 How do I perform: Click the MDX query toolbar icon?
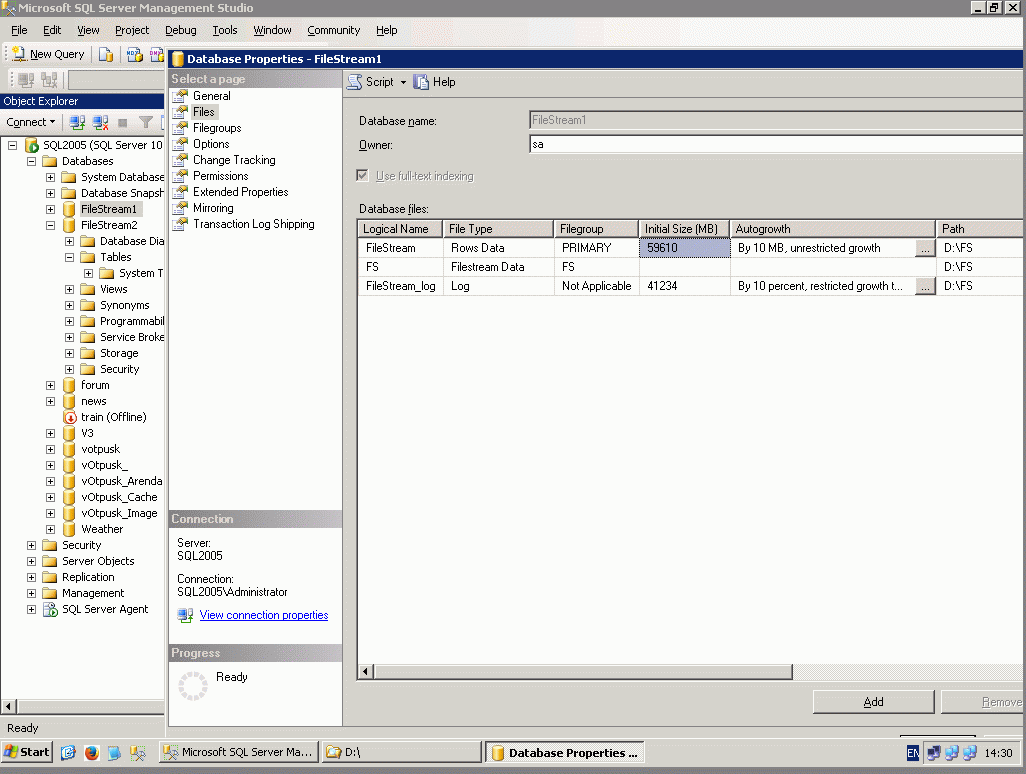(135, 54)
